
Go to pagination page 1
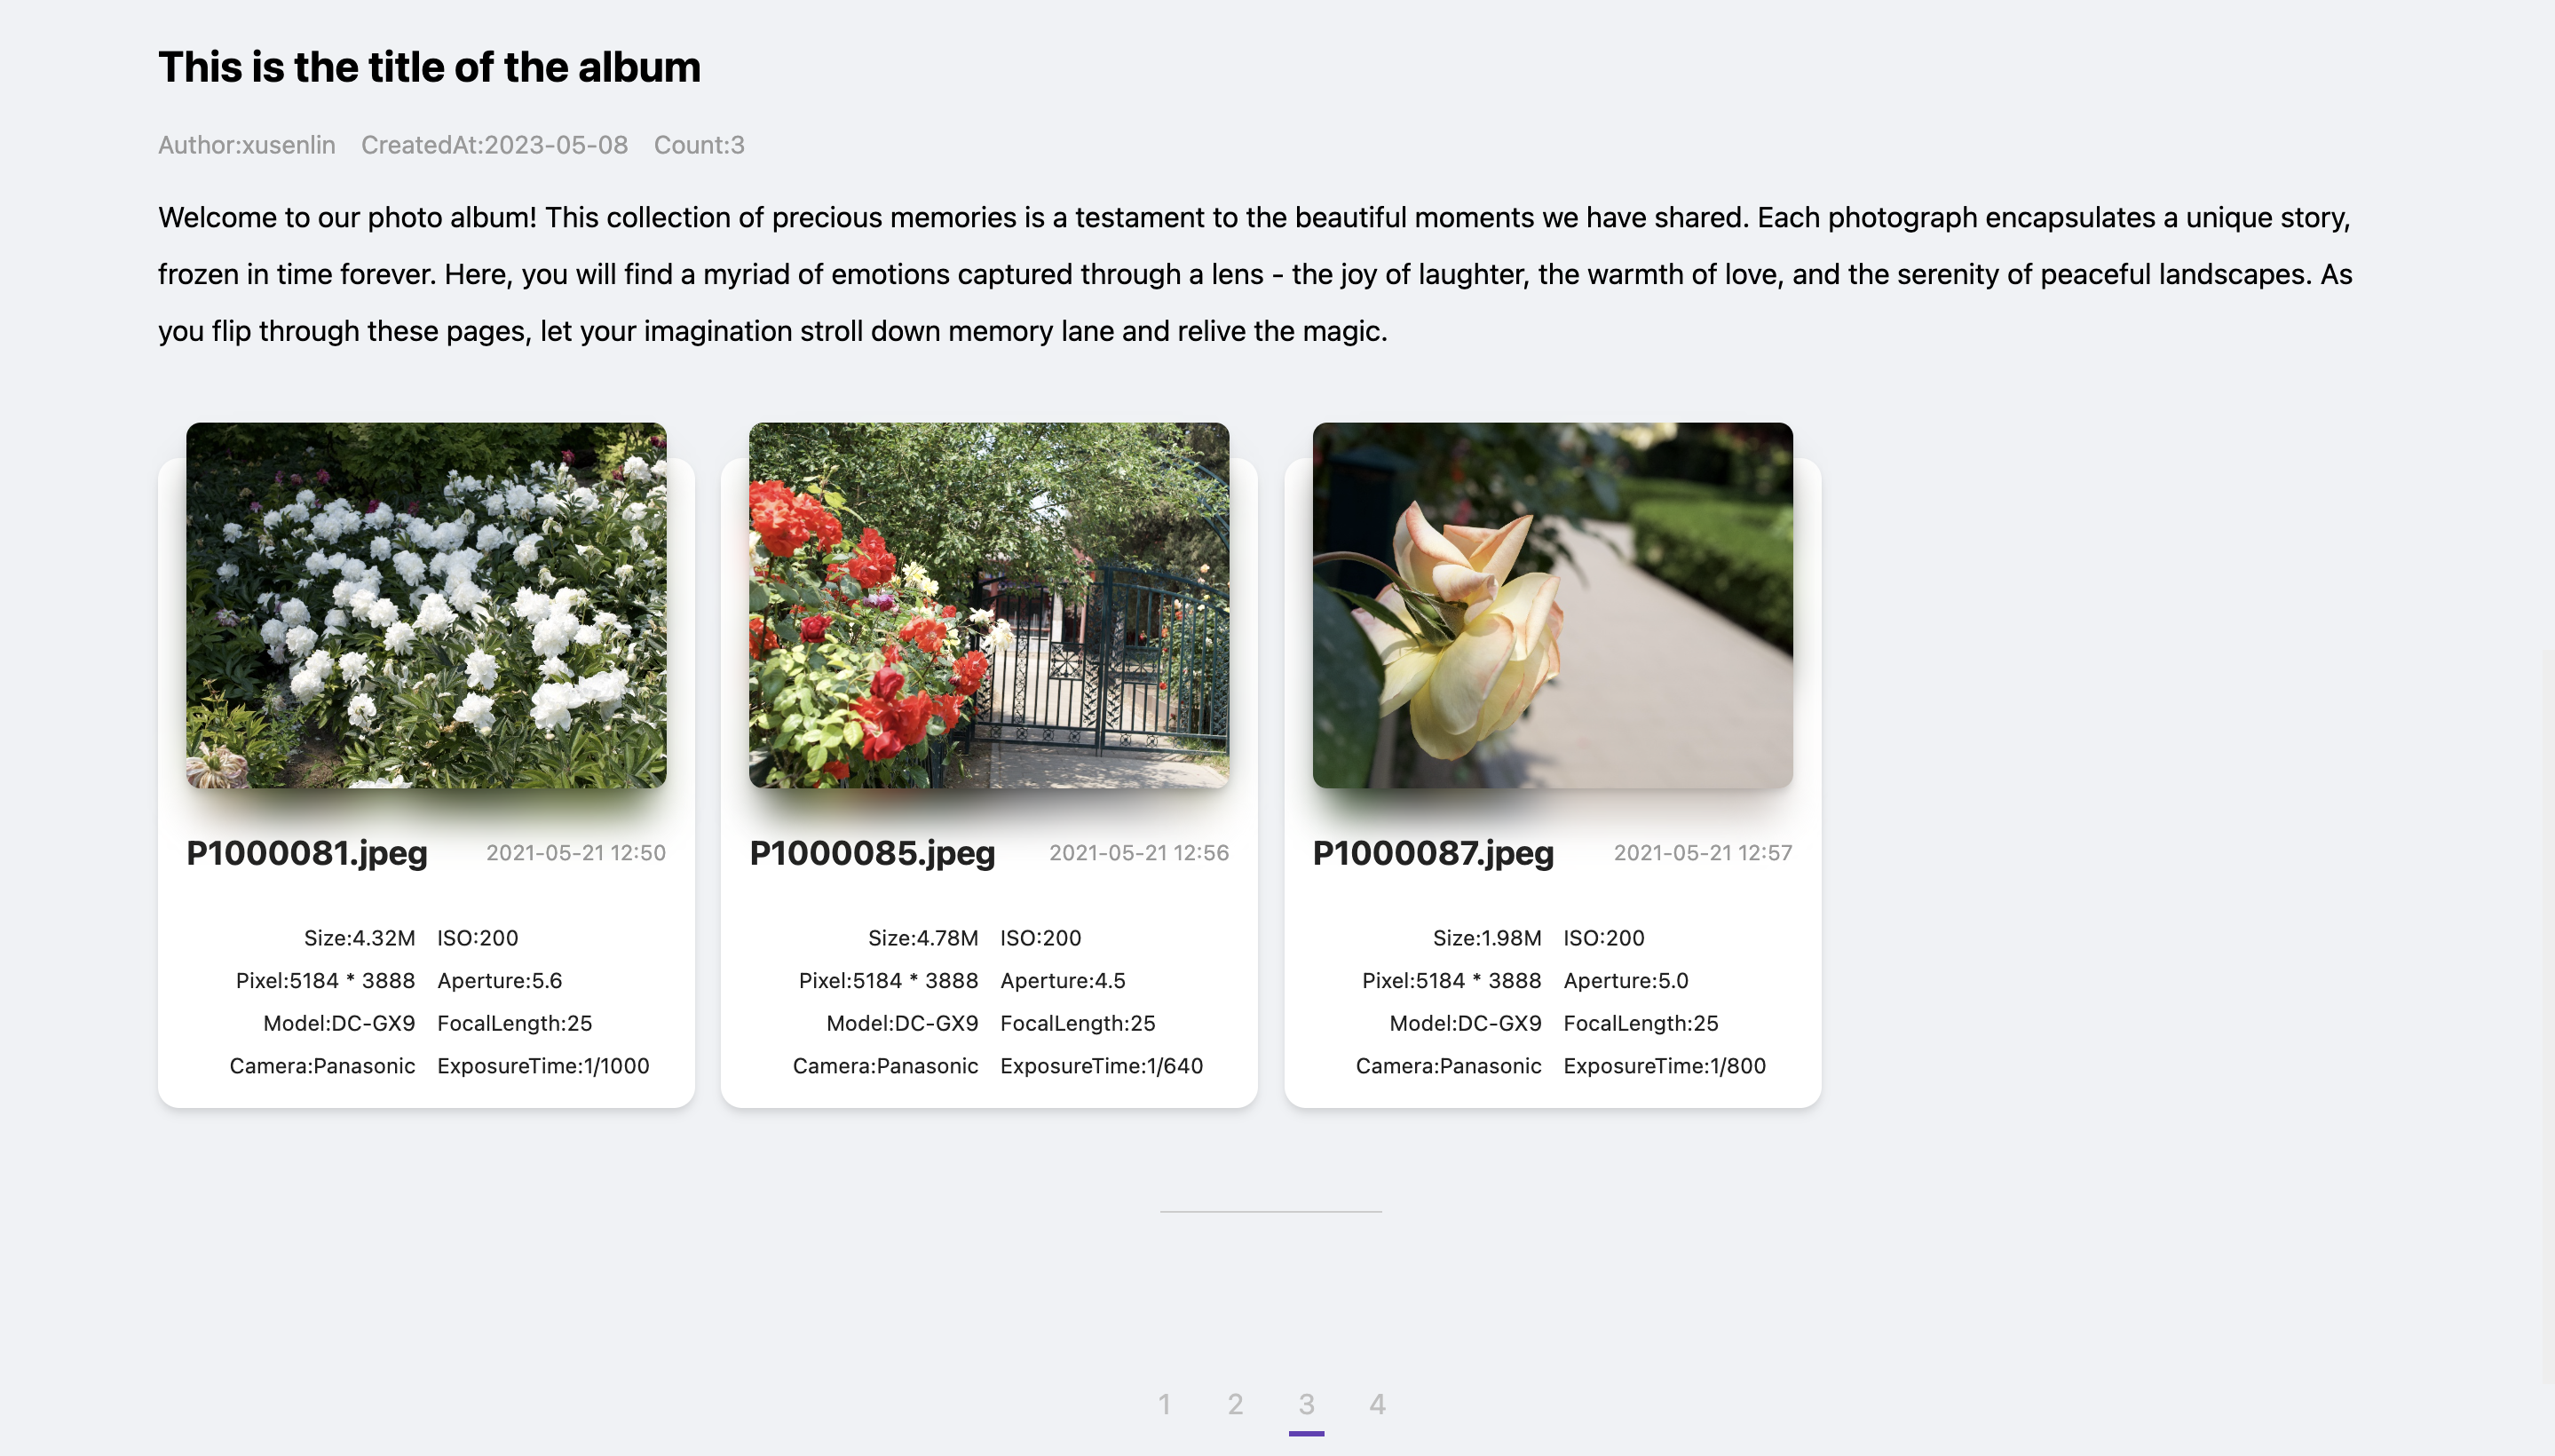point(1164,1404)
